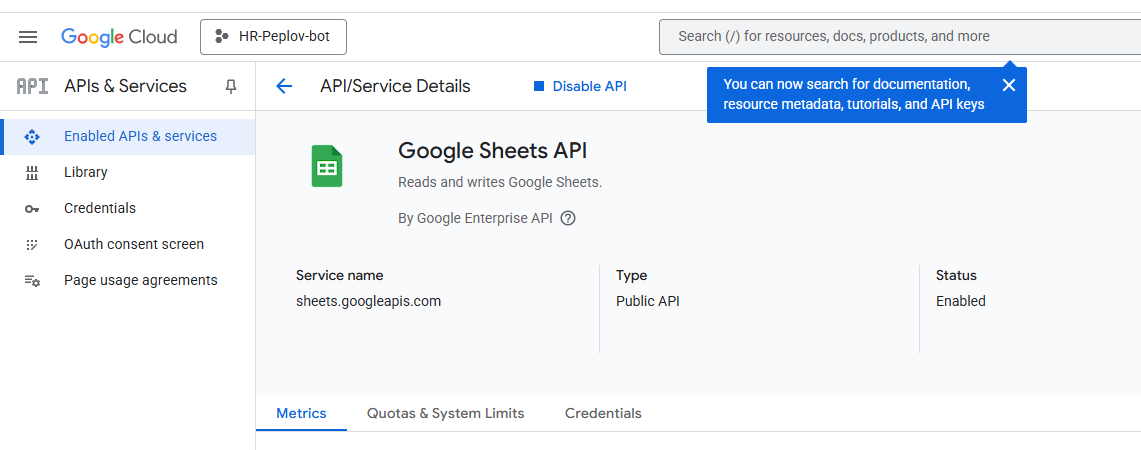Viewport: 1141px width, 450px height.
Task: Click the Disable API button
Action: pyautogui.click(x=580, y=86)
